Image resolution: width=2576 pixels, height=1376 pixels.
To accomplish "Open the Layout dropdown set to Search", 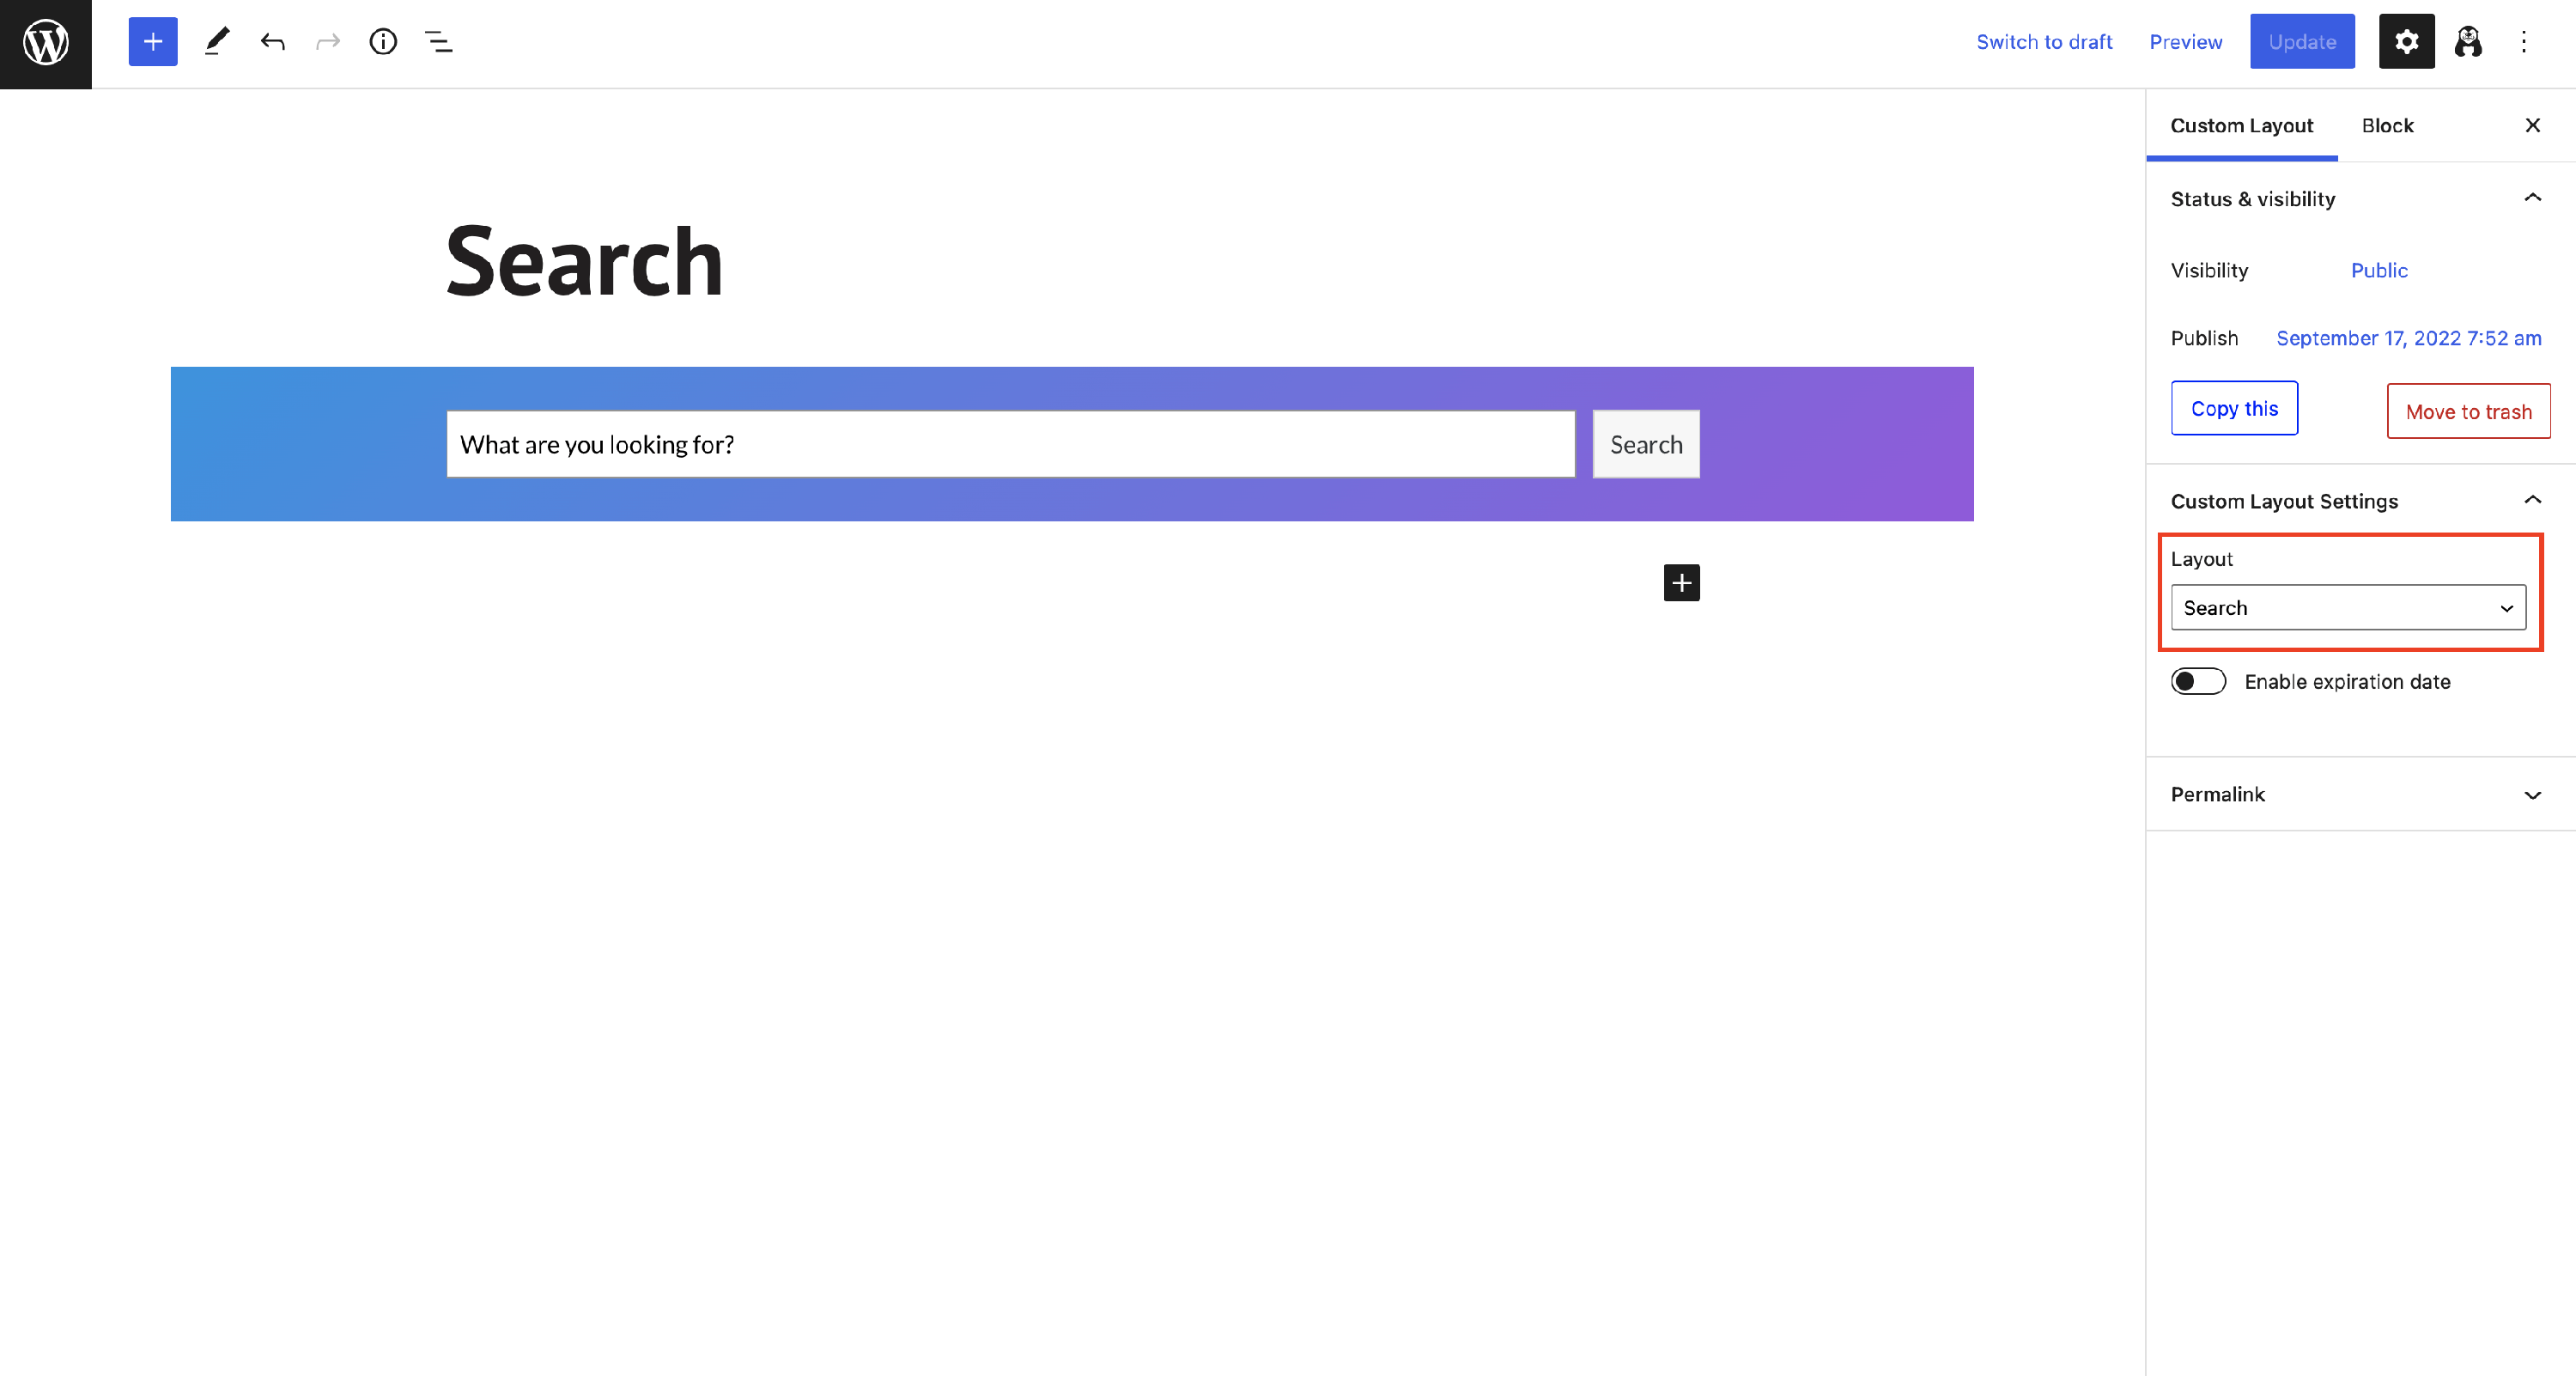I will point(2347,608).
